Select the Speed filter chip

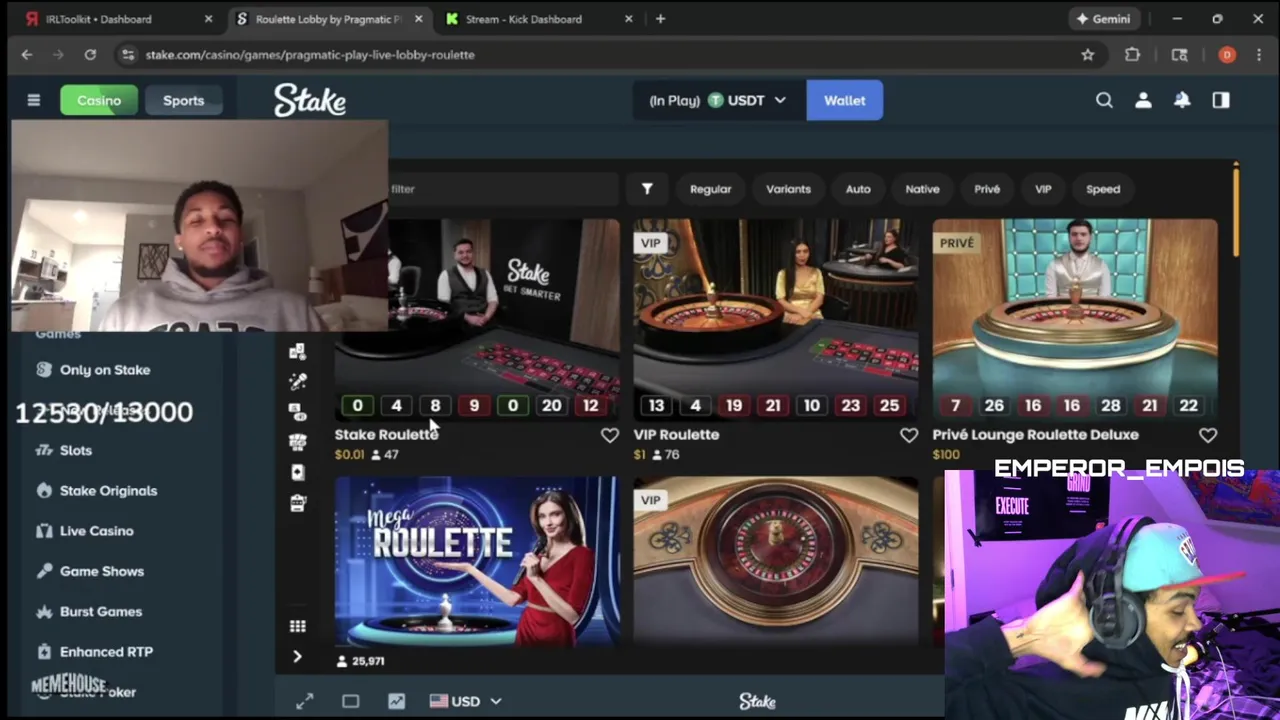[1103, 188]
